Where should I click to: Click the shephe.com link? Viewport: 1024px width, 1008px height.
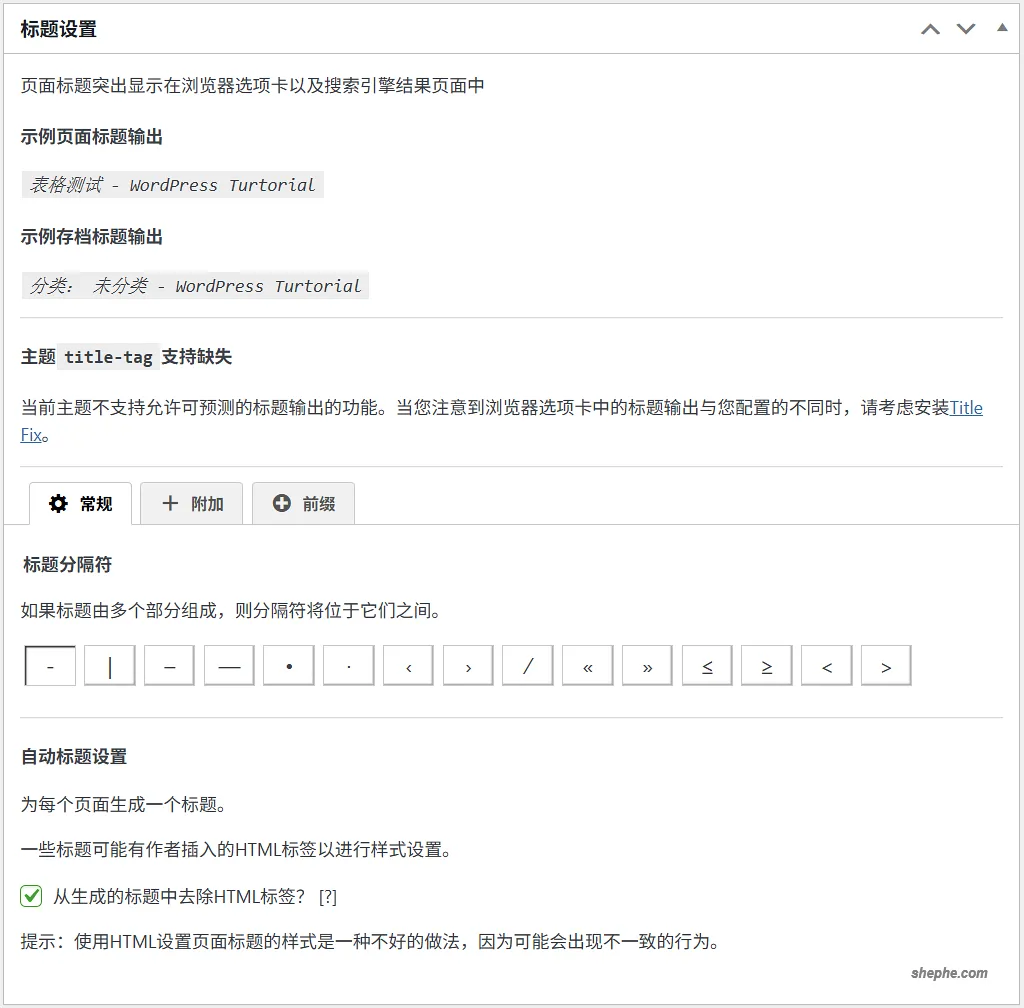click(949, 972)
